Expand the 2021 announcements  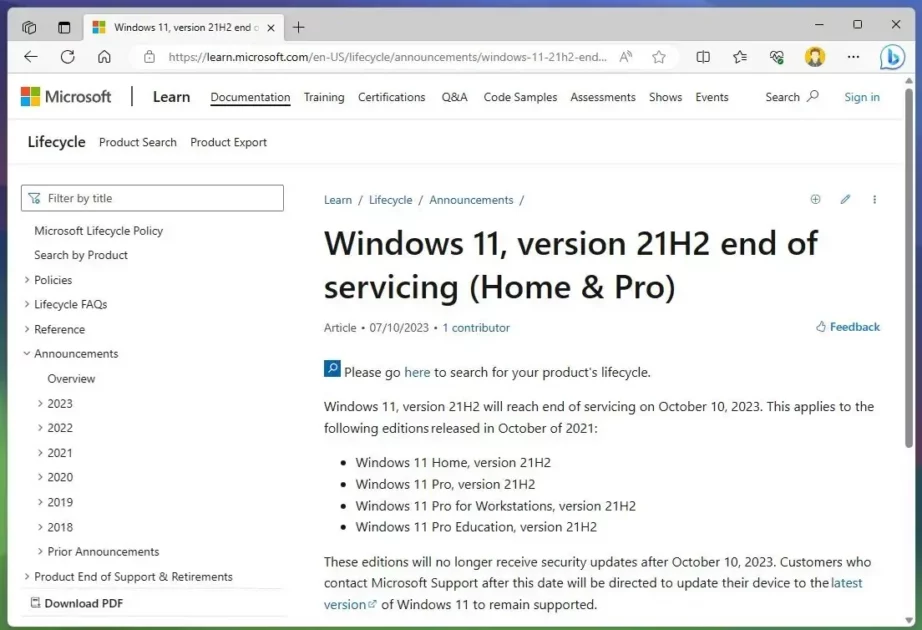pos(40,453)
